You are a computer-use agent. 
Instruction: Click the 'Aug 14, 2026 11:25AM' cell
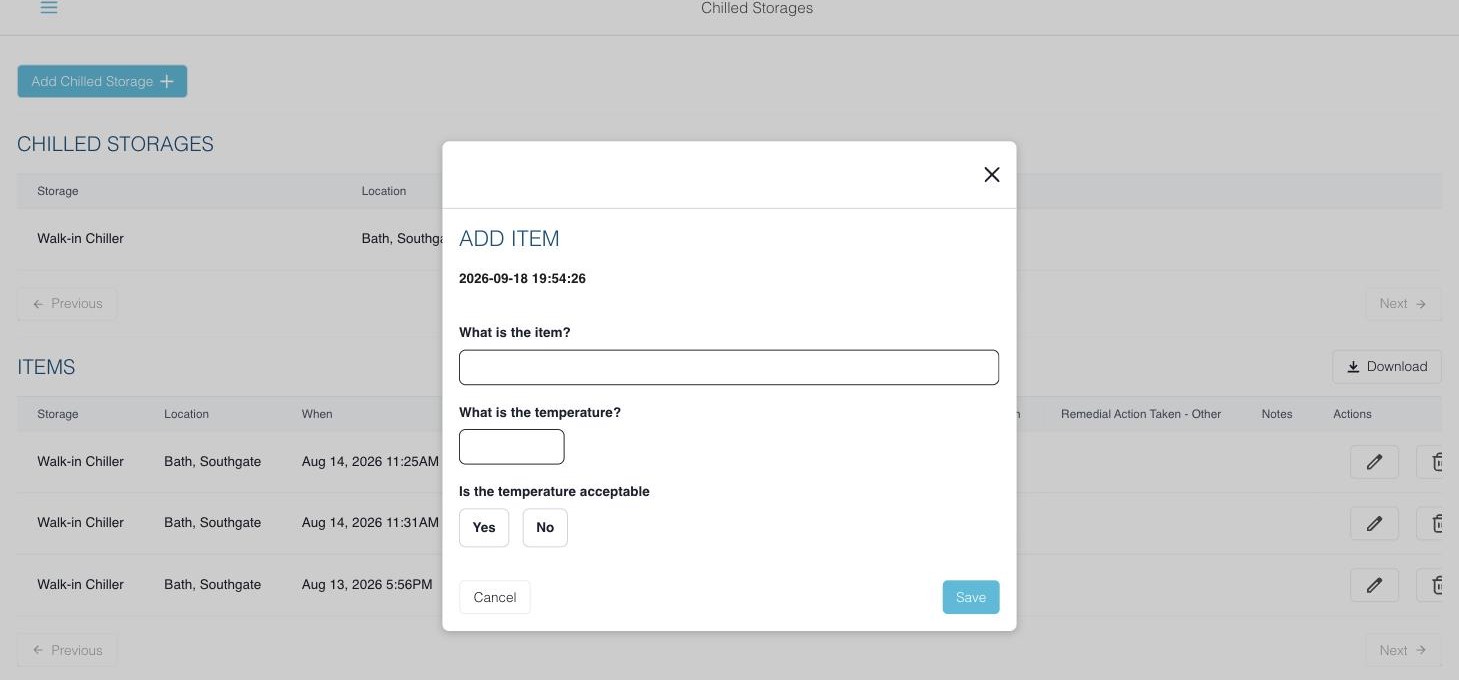370,461
